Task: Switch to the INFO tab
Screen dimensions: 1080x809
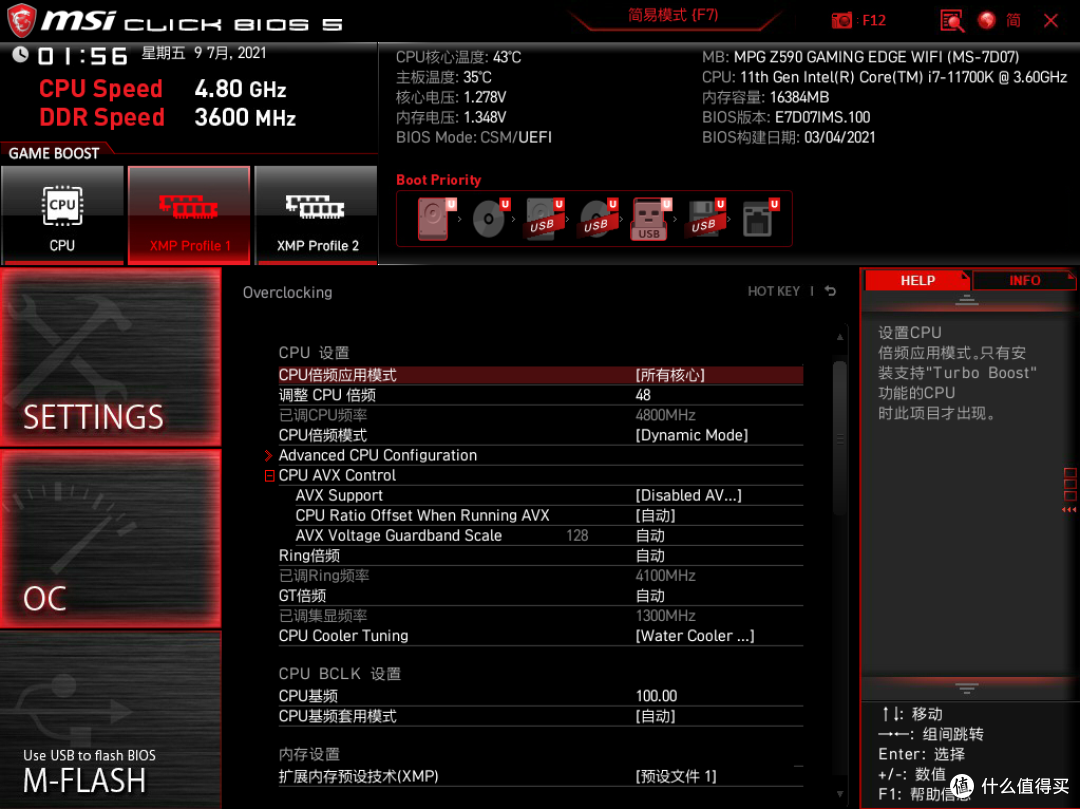Action: coord(1024,281)
